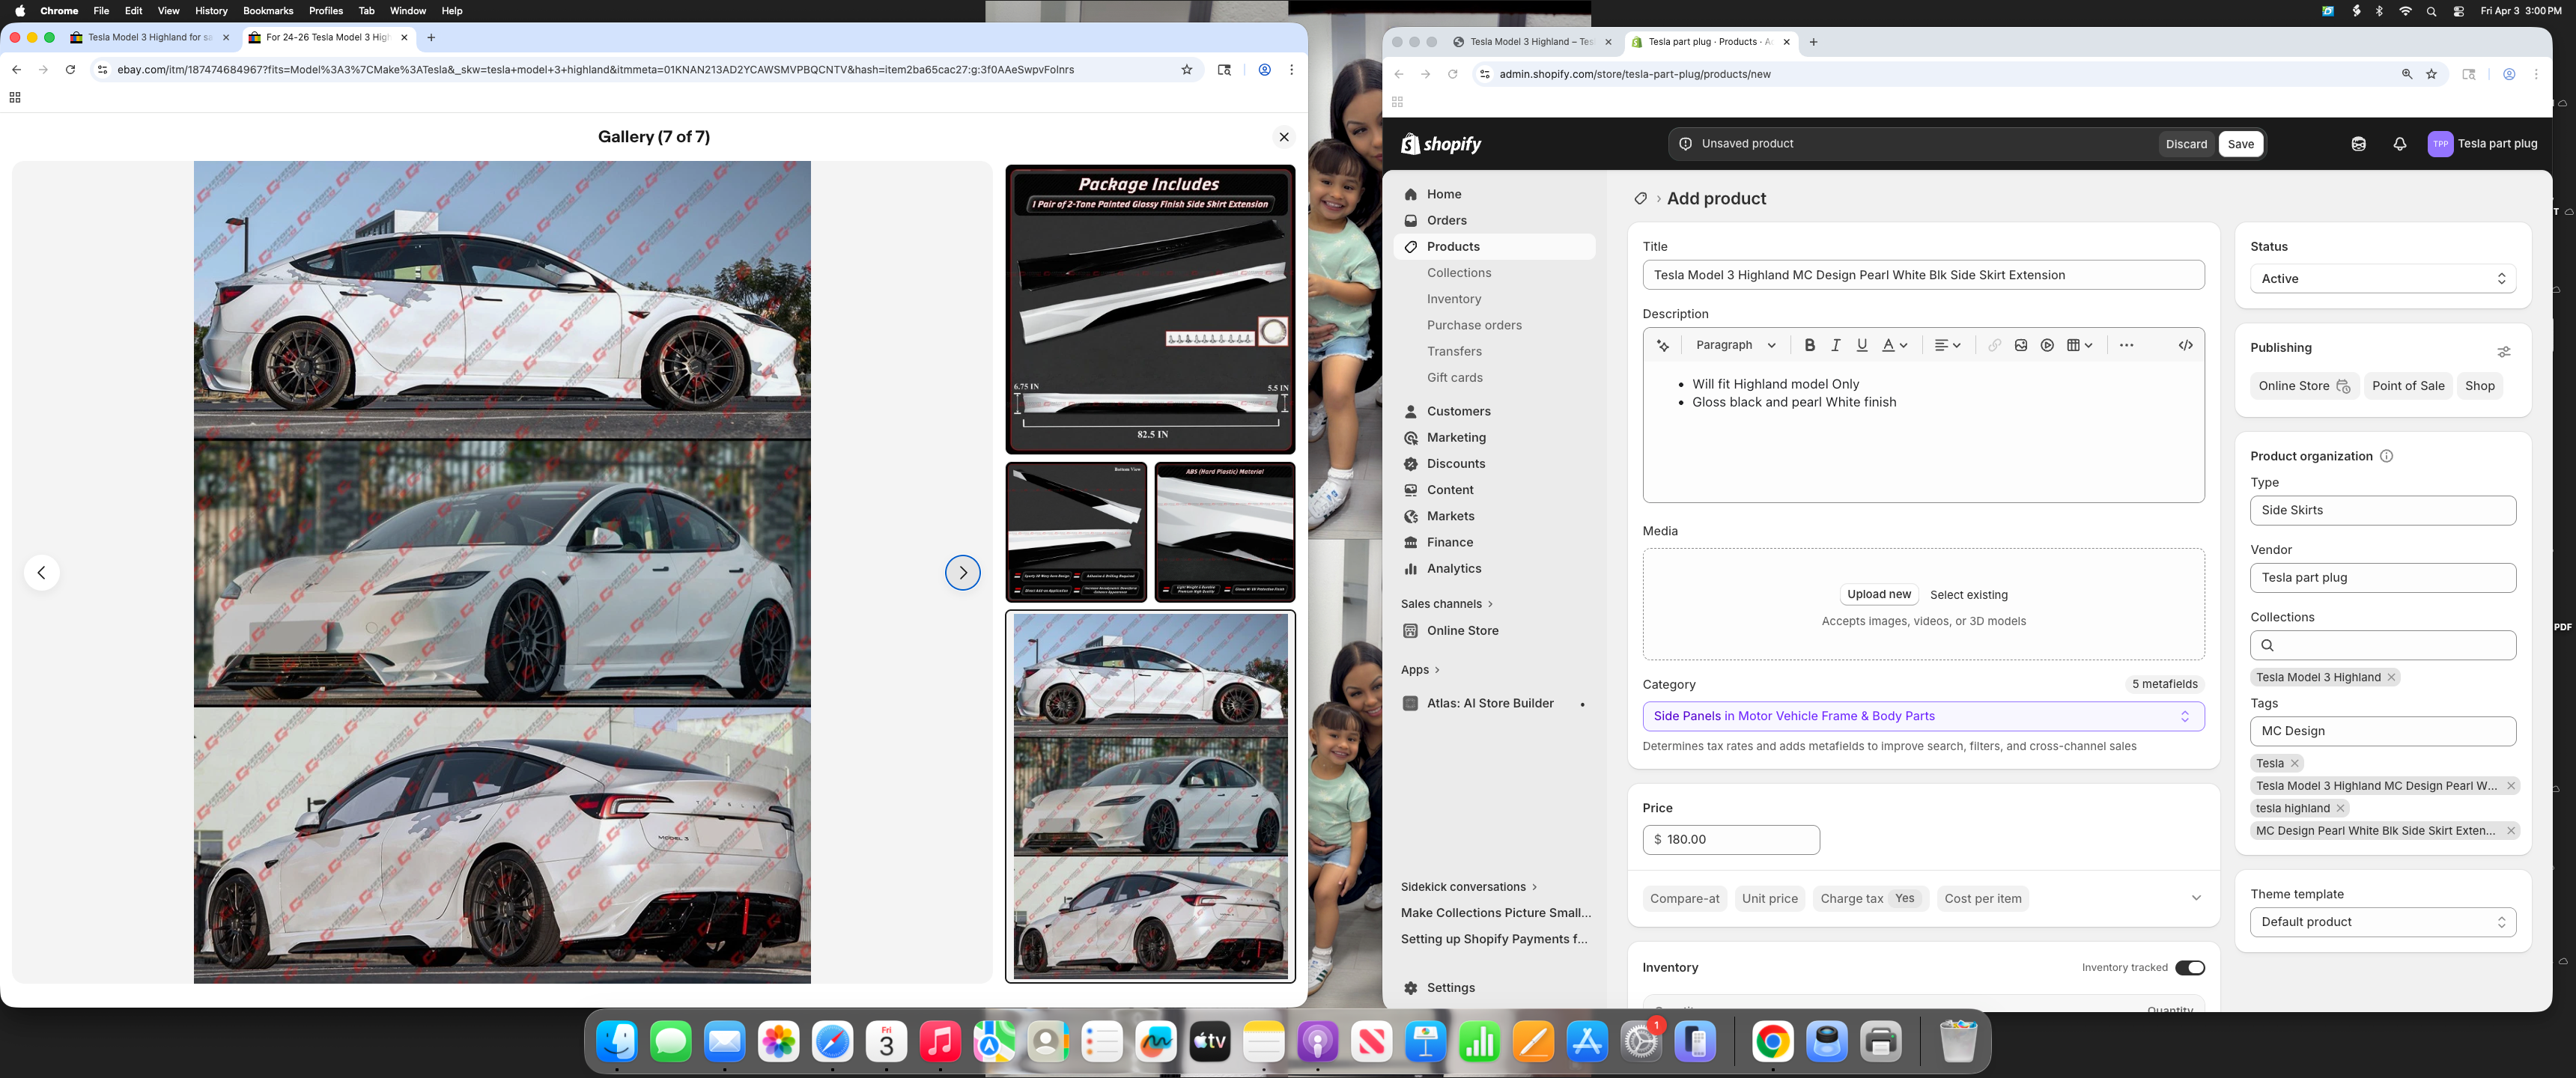Open Orders in Shopify sidebar

(1446, 221)
